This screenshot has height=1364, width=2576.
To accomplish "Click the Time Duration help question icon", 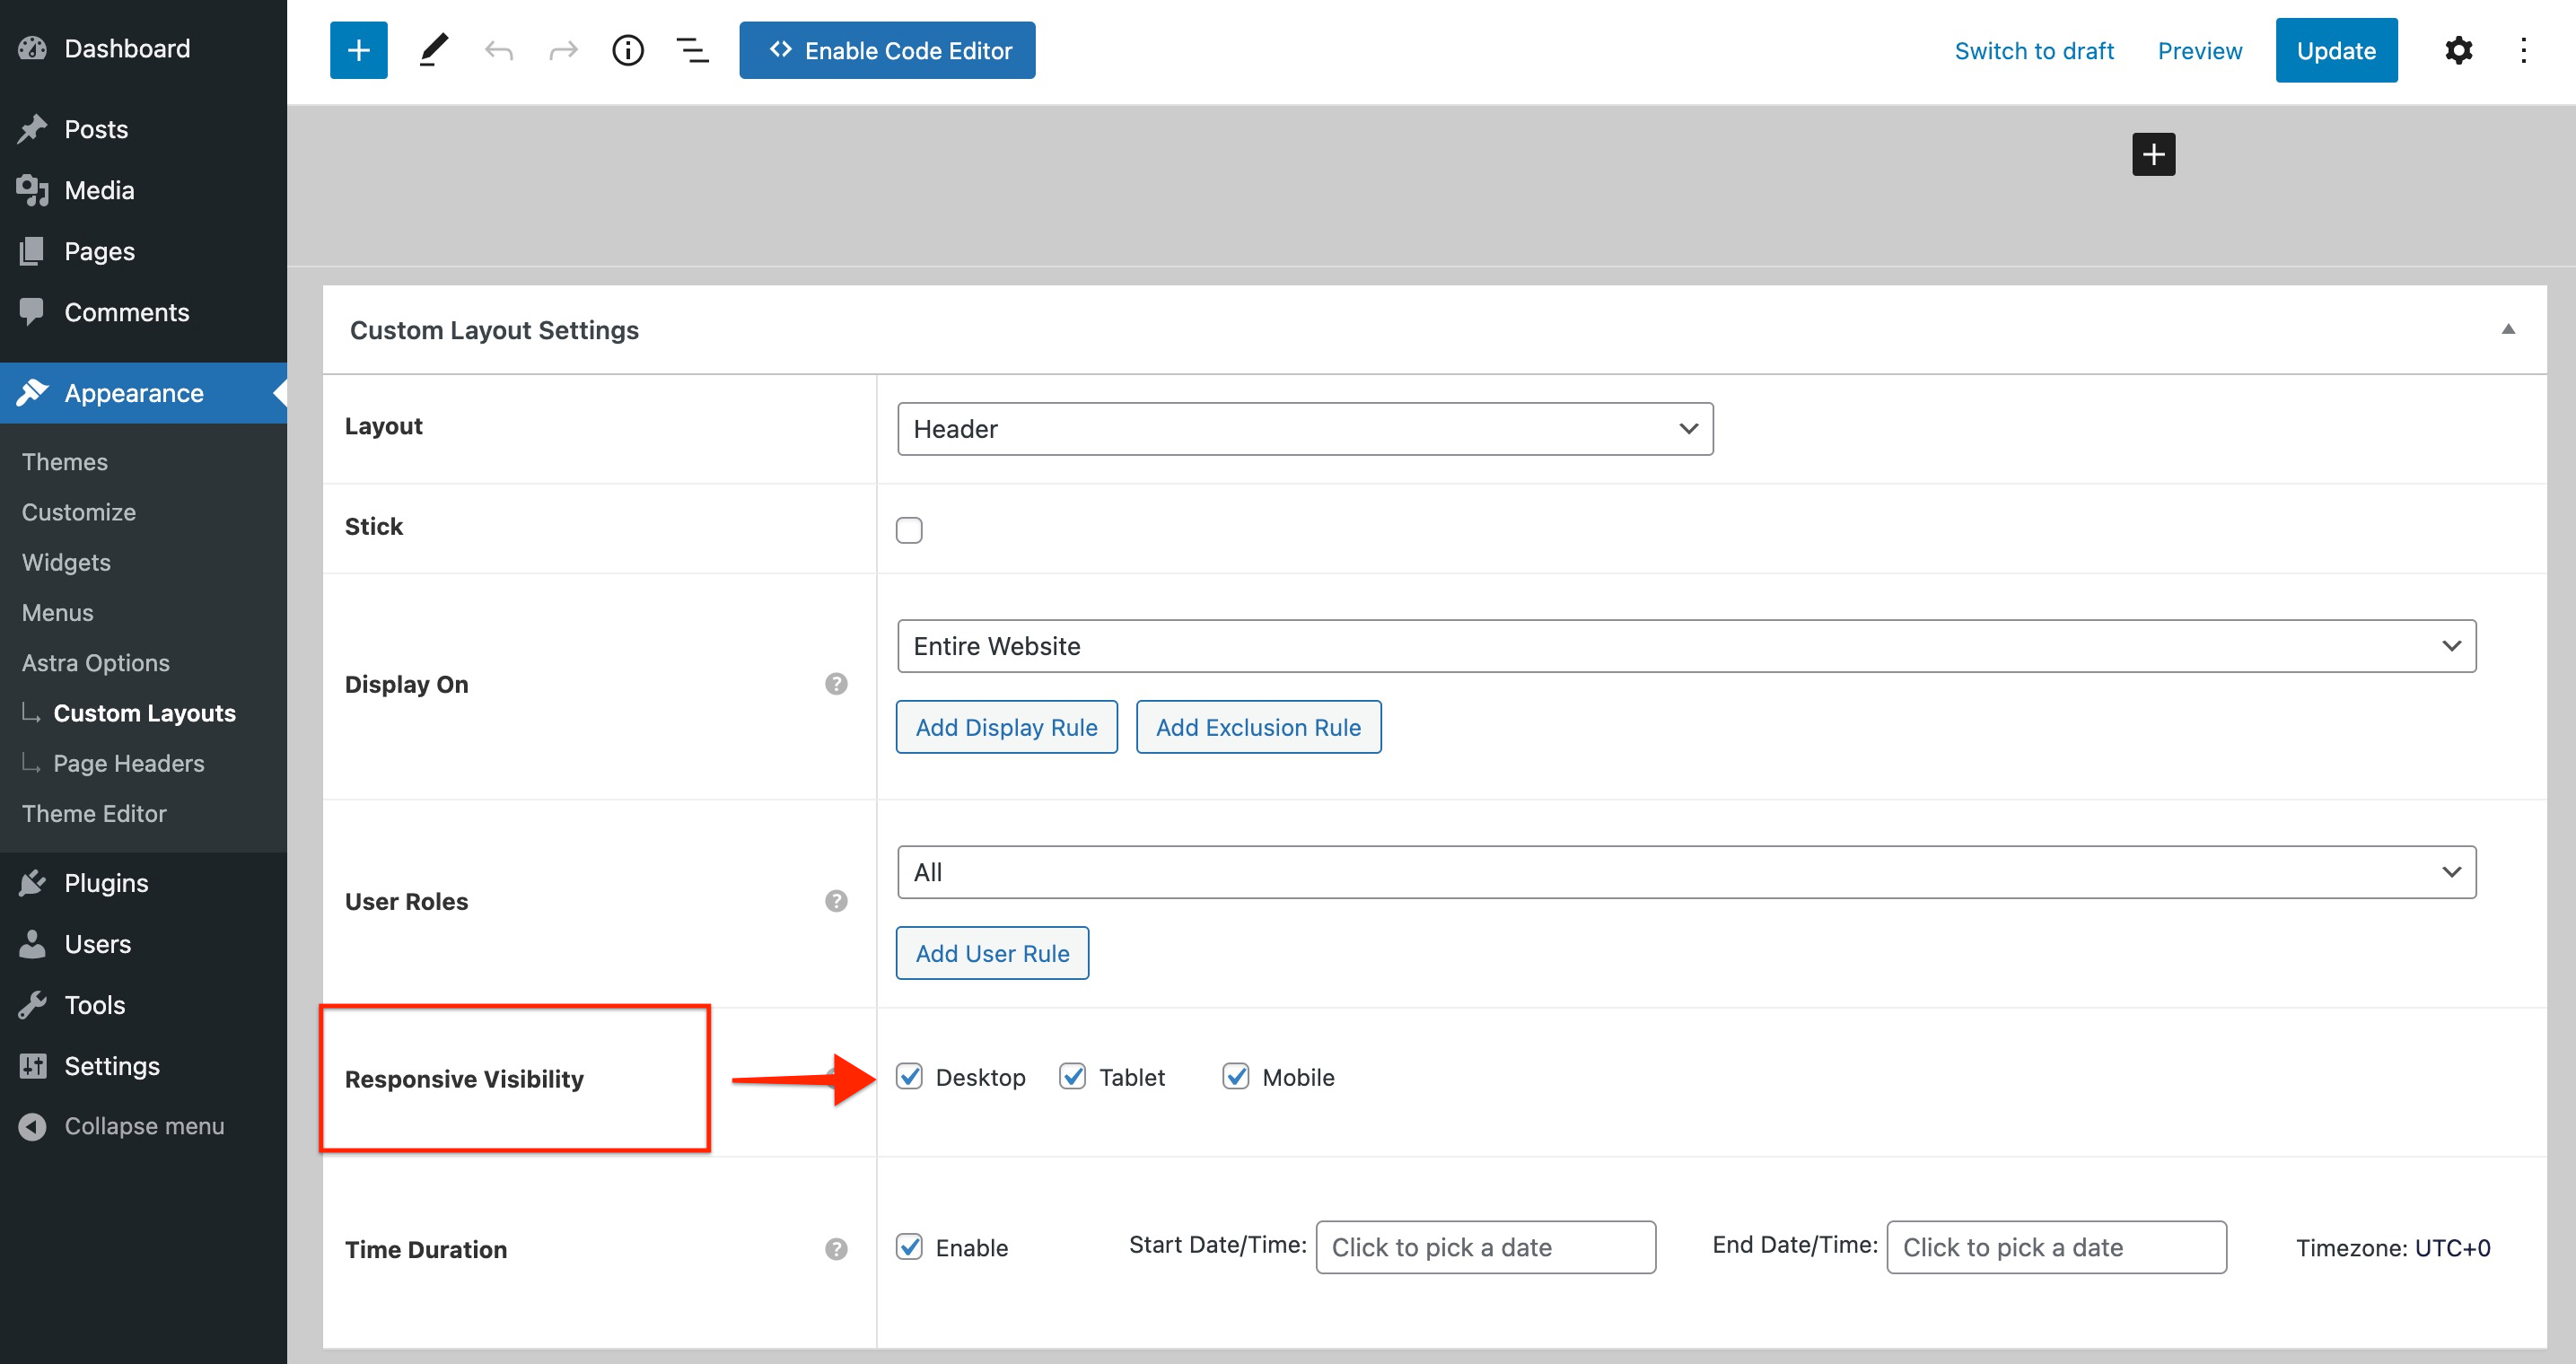I will 836,1249.
